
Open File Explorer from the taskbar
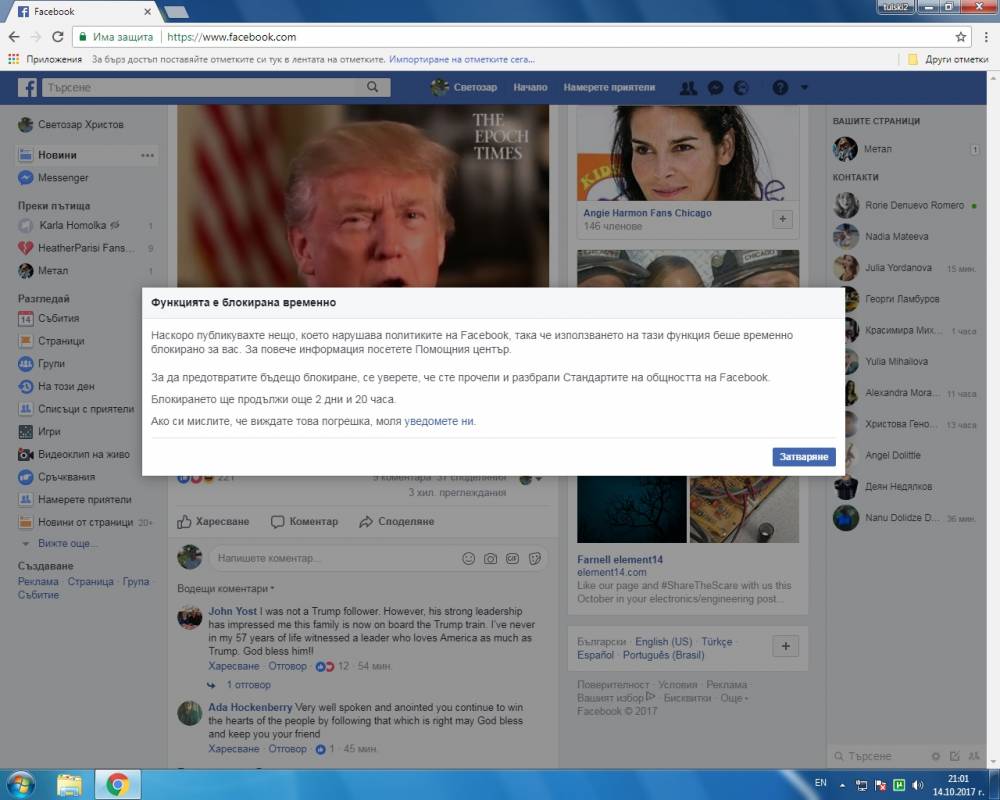point(69,784)
